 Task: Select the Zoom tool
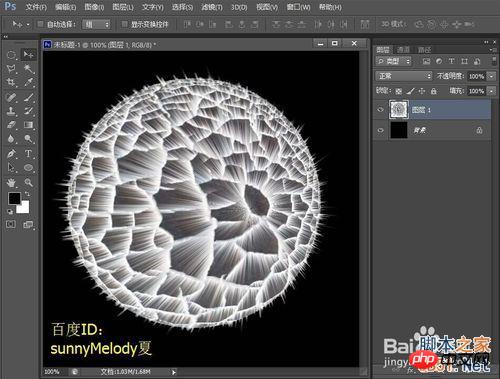[x=28, y=182]
